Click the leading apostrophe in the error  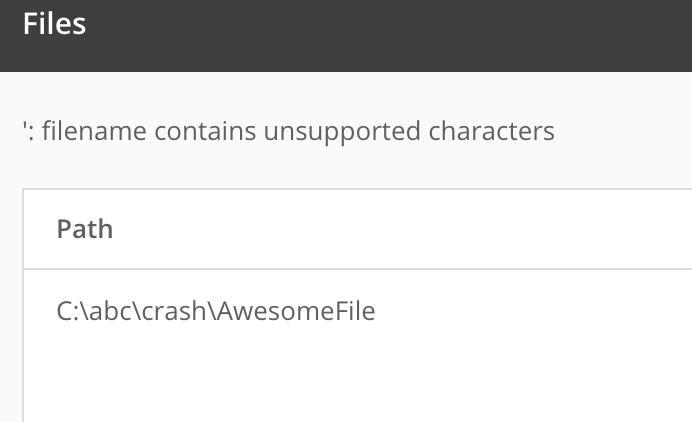click(x=25, y=127)
